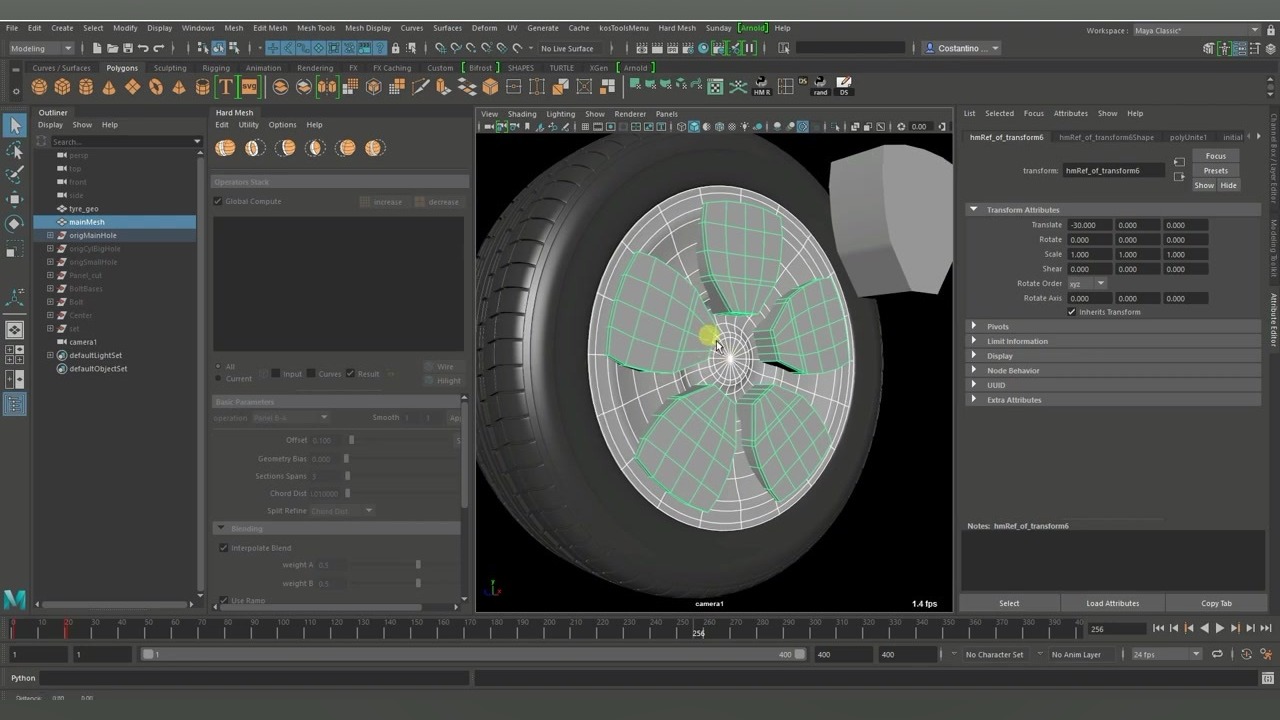1280x720 pixels.
Task: Open the Mesh Tools menu
Action: [x=316, y=28]
